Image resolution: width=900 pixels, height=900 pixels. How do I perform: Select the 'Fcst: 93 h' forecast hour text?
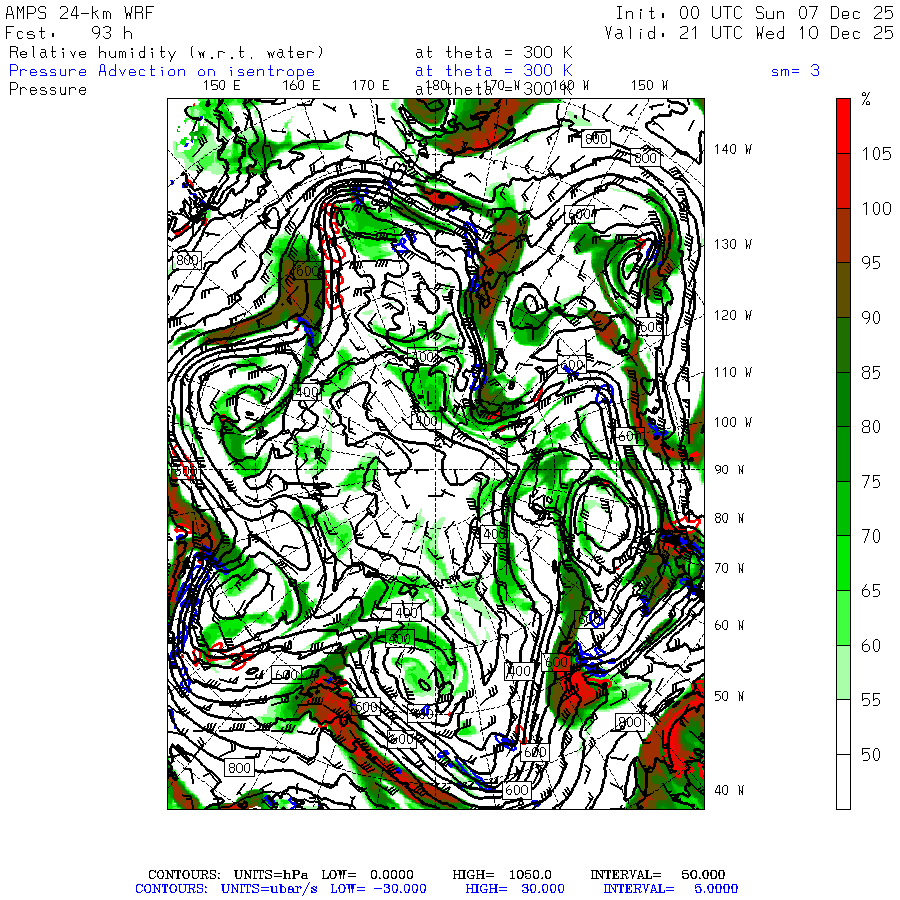pyautogui.click(x=69, y=33)
